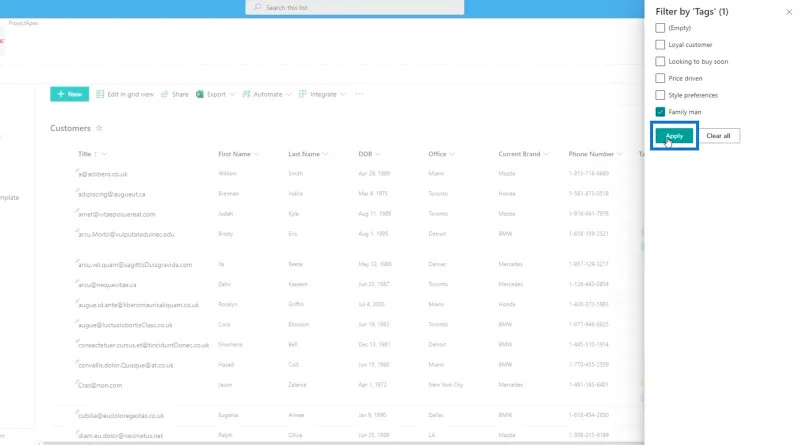Apply the Tags filter
This screenshot has height=445, width=800.
click(674, 136)
